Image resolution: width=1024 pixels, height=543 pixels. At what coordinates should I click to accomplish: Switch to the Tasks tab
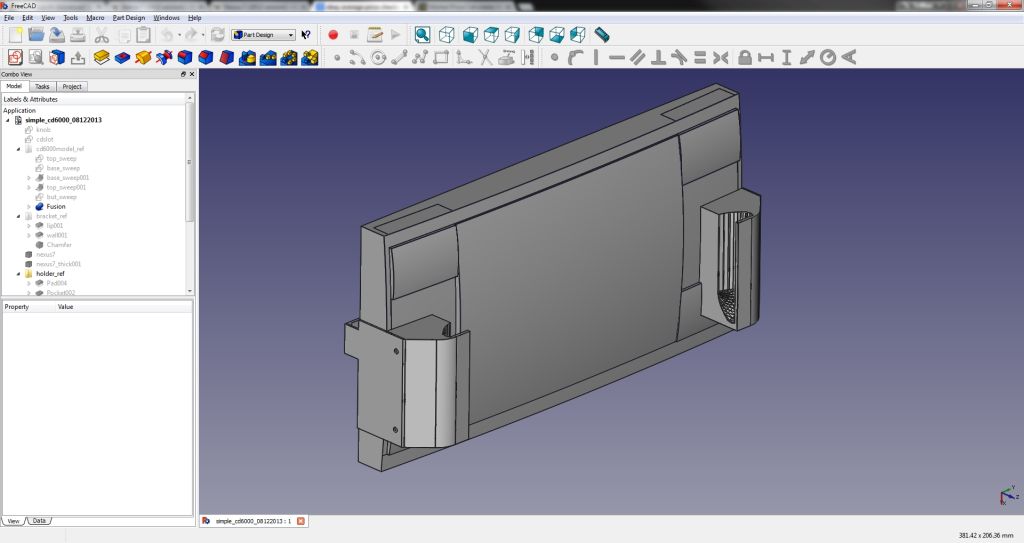point(42,86)
